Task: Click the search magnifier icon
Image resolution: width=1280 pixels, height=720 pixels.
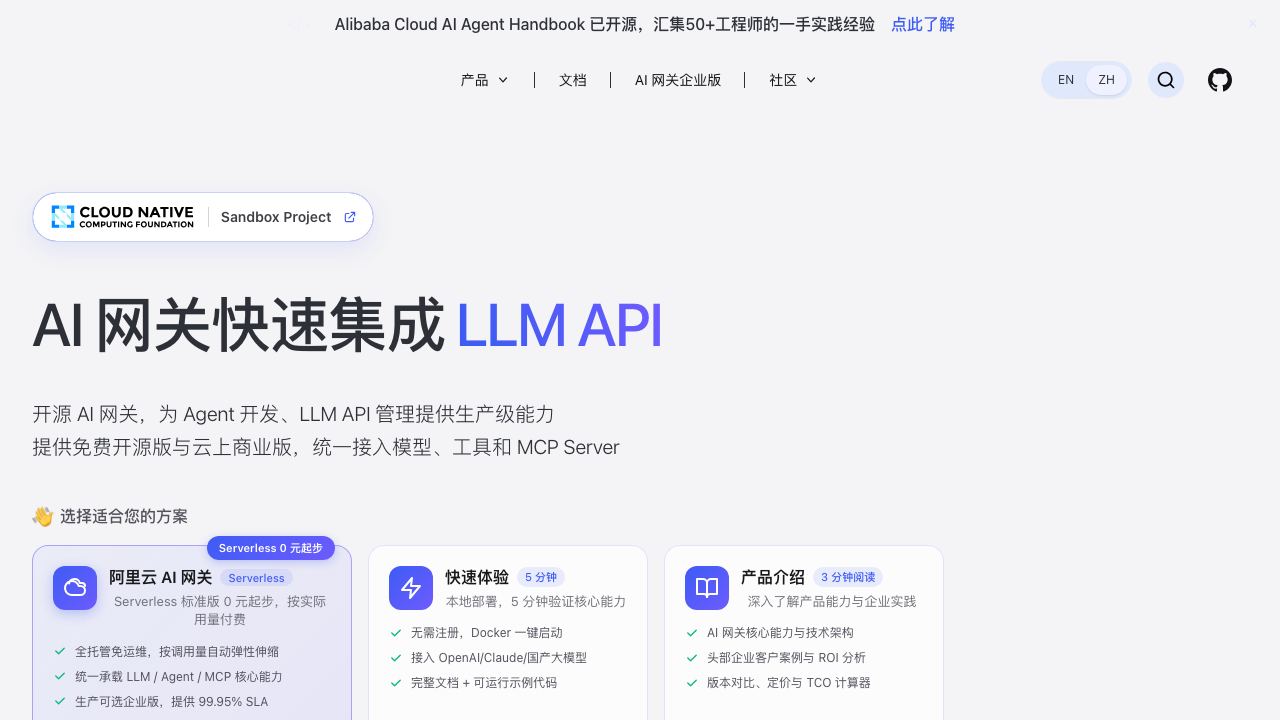Action: tap(1166, 80)
